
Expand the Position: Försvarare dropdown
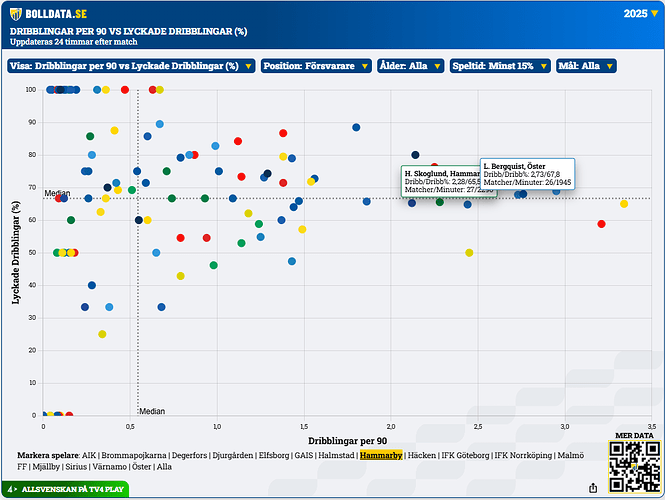point(322,66)
